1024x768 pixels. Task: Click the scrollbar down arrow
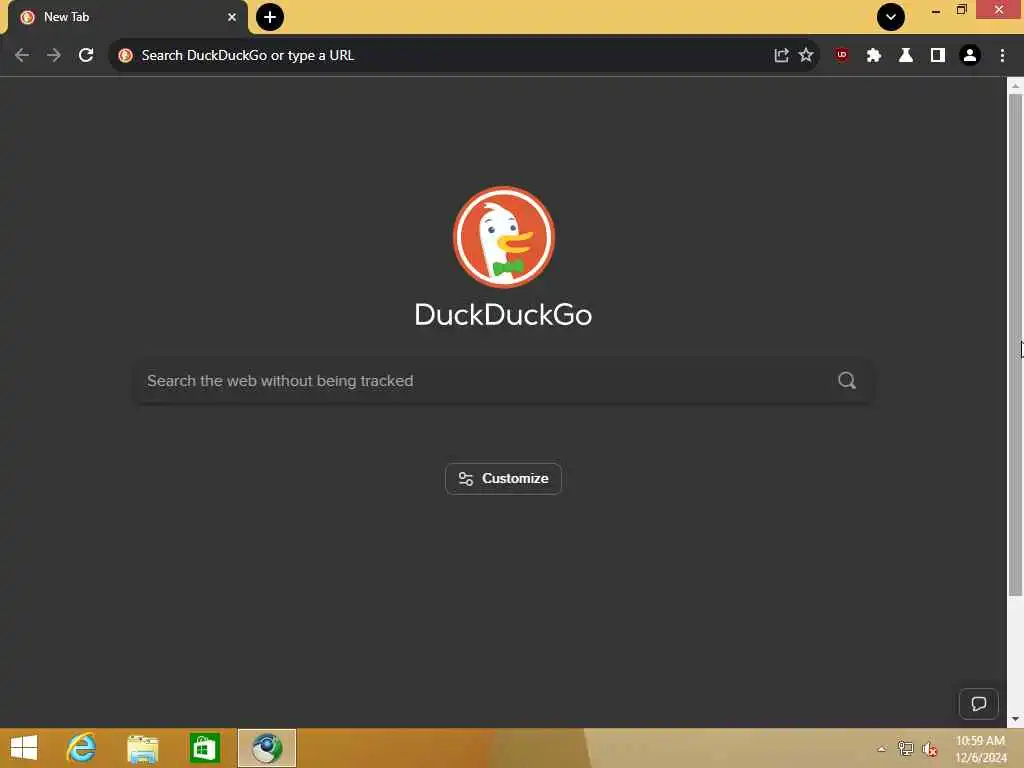click(x=1015, y=719)
